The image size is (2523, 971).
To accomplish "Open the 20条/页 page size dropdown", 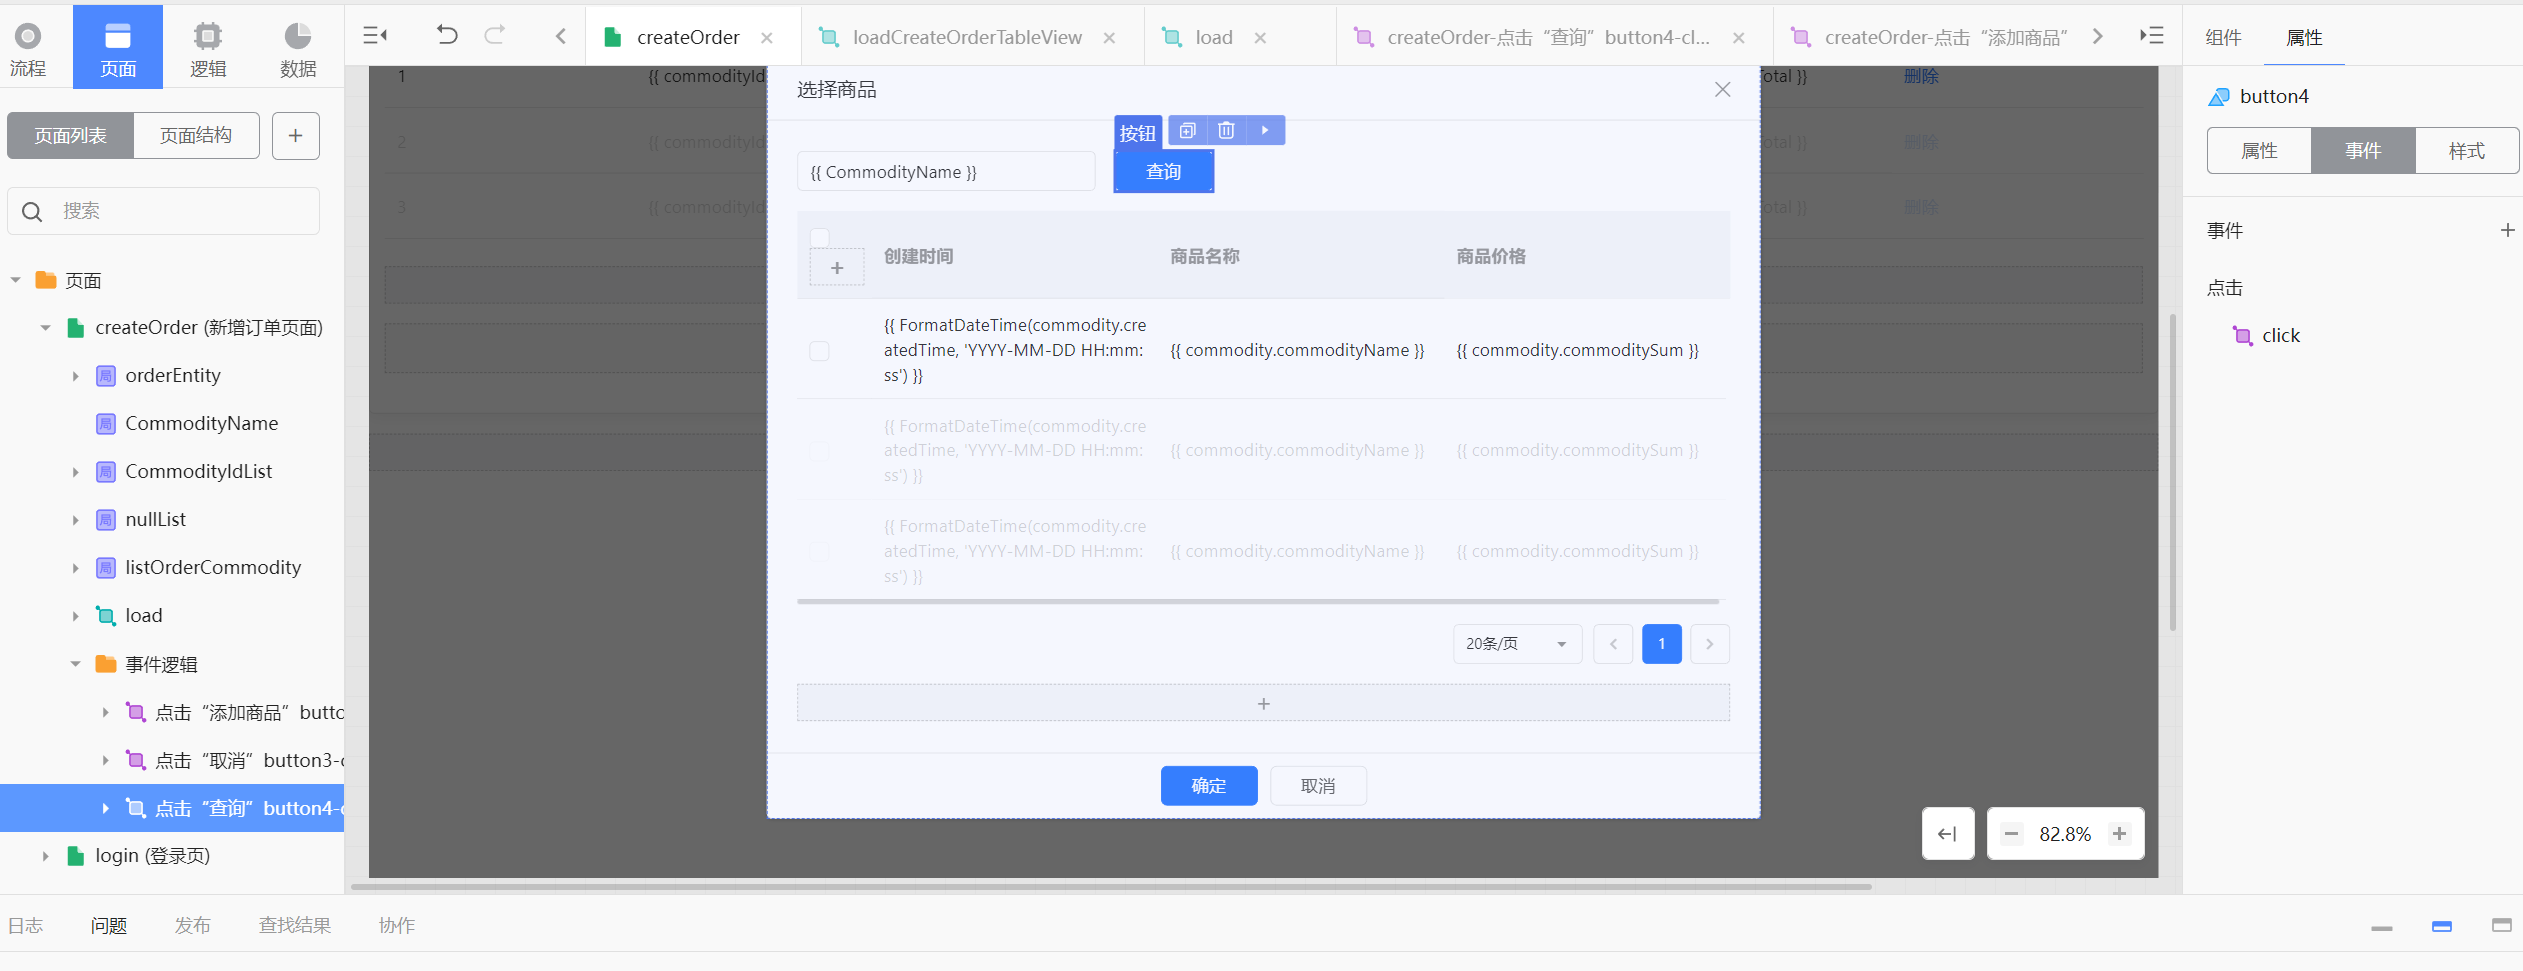I will click(x=1517, y=644).
